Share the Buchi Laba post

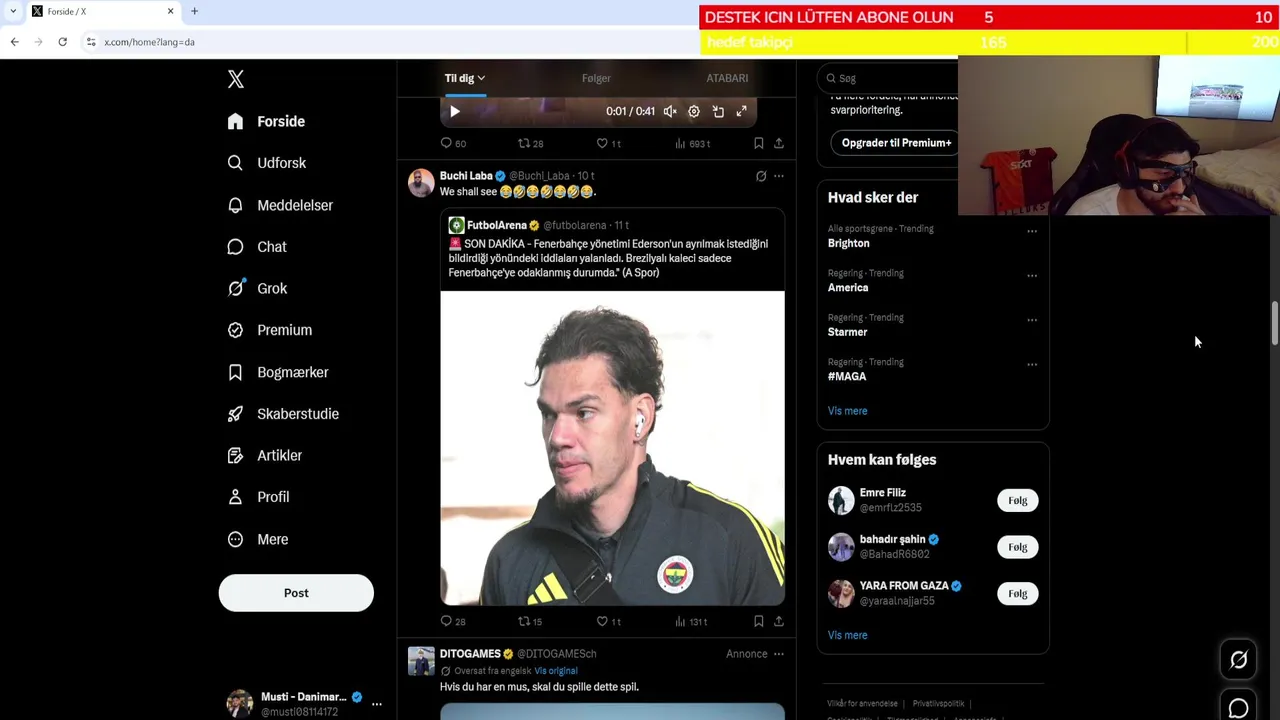pos(779,621)
